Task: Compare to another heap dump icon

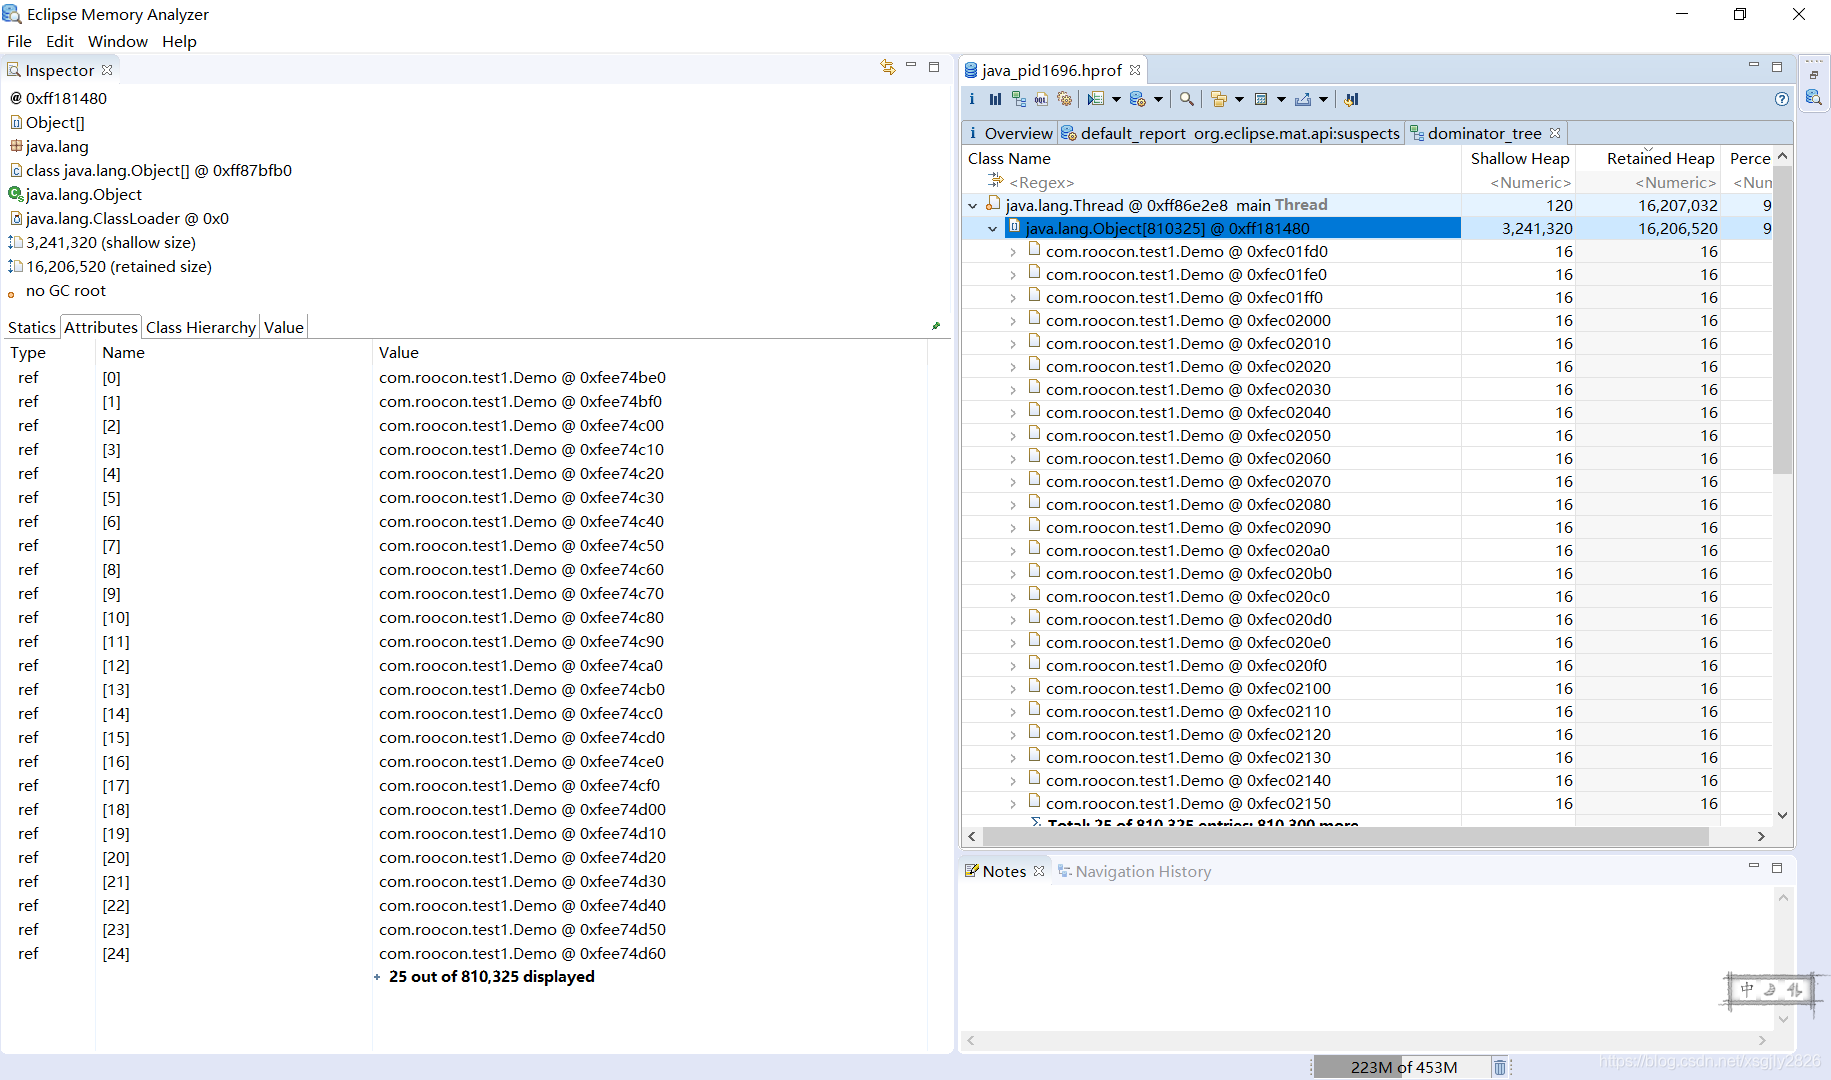Action: (x=1352, y=99)
